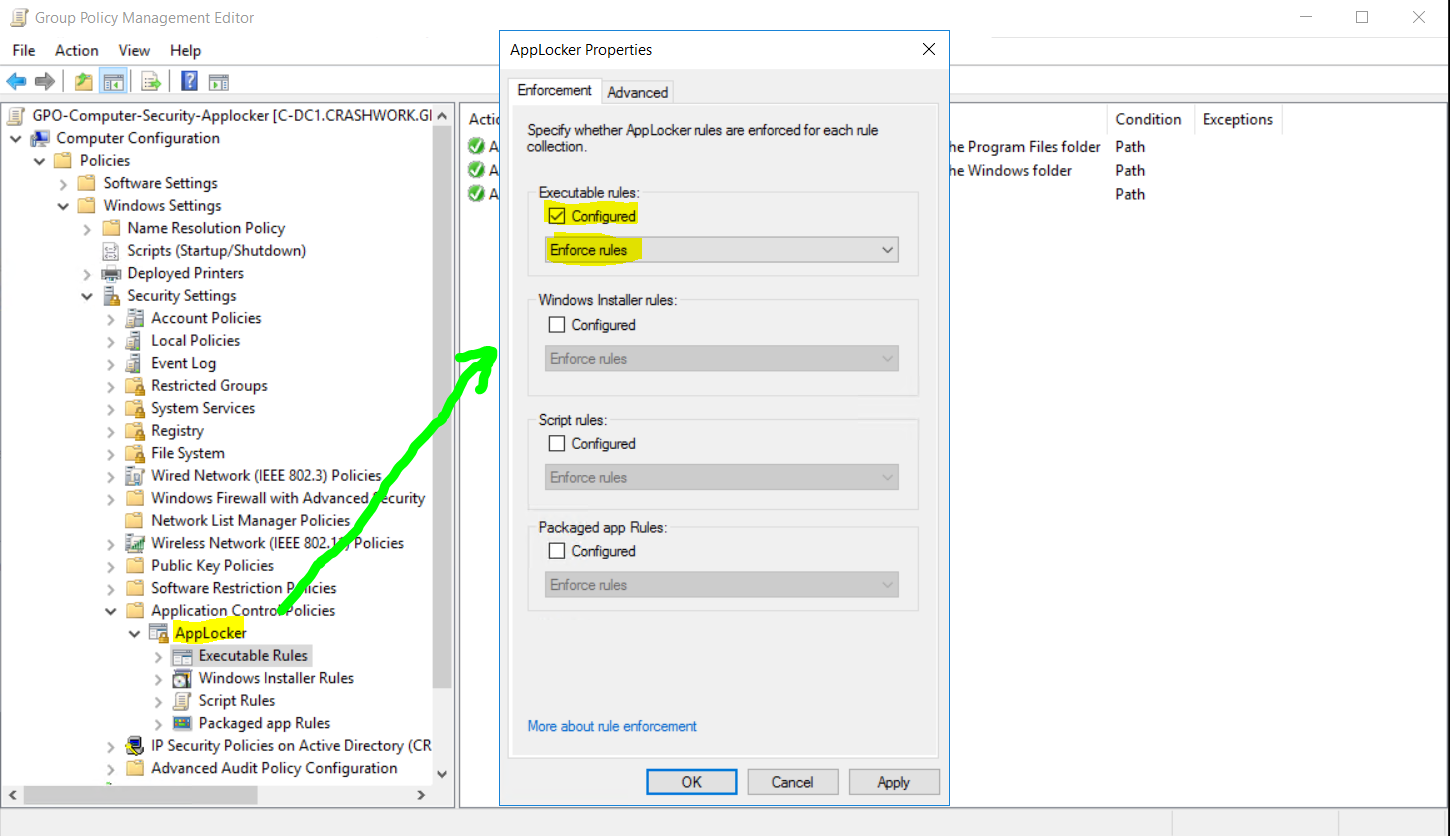Collapse the Computer Configuration node

pyautogui.click(x=16, y=138)
